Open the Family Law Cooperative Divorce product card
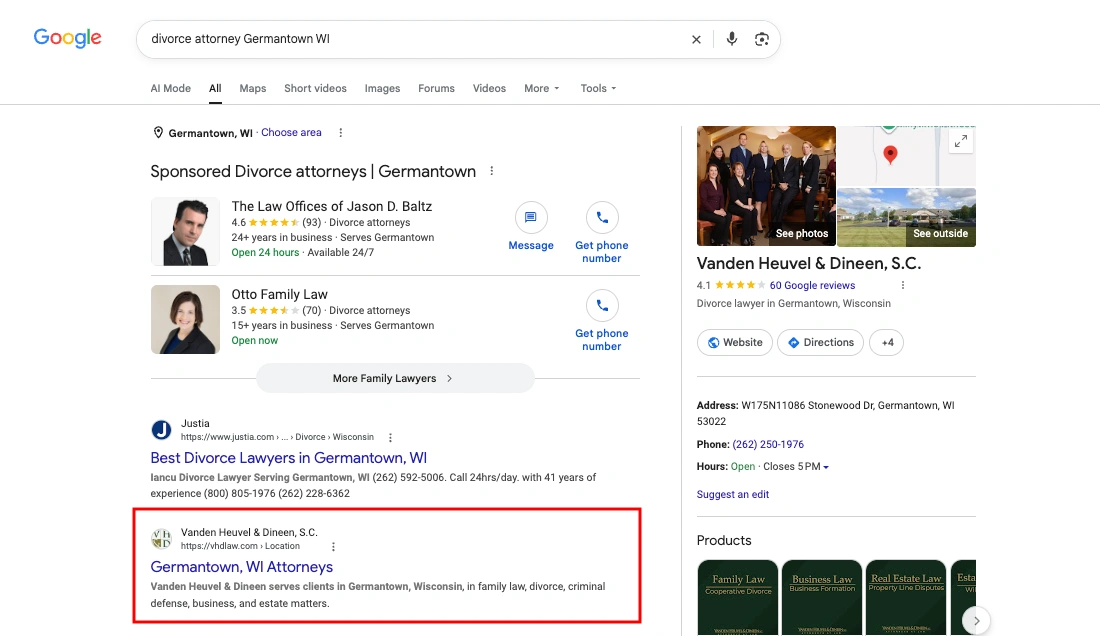The width and height of the screenshot is (1100, 636). click(x=738, y=597)
